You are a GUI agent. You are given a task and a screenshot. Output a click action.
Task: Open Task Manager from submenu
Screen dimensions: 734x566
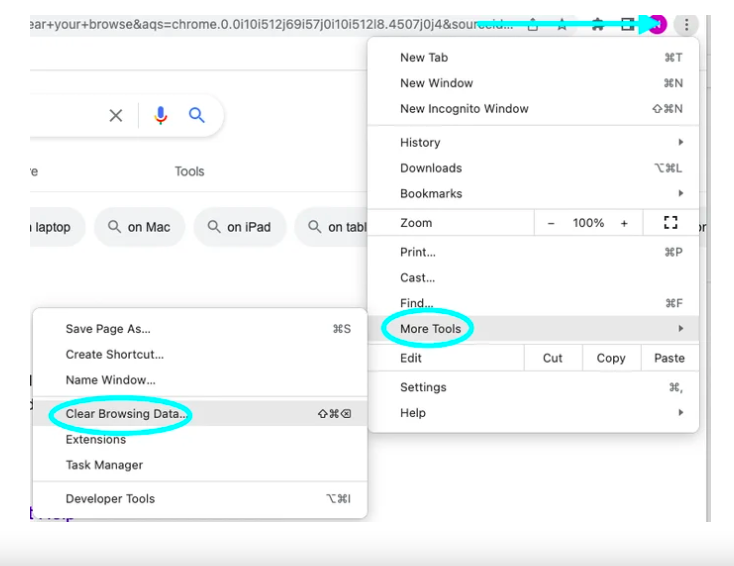click(200, 465)
